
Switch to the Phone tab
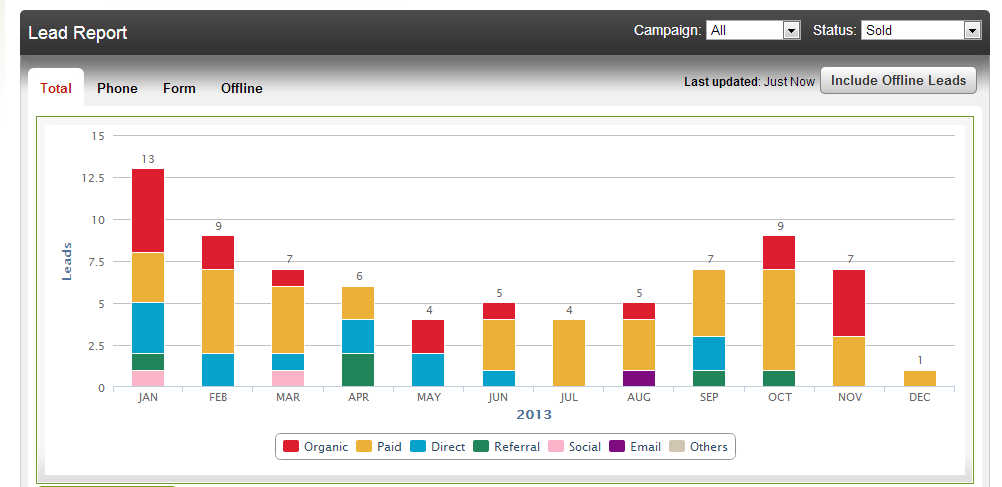(117, 88)
